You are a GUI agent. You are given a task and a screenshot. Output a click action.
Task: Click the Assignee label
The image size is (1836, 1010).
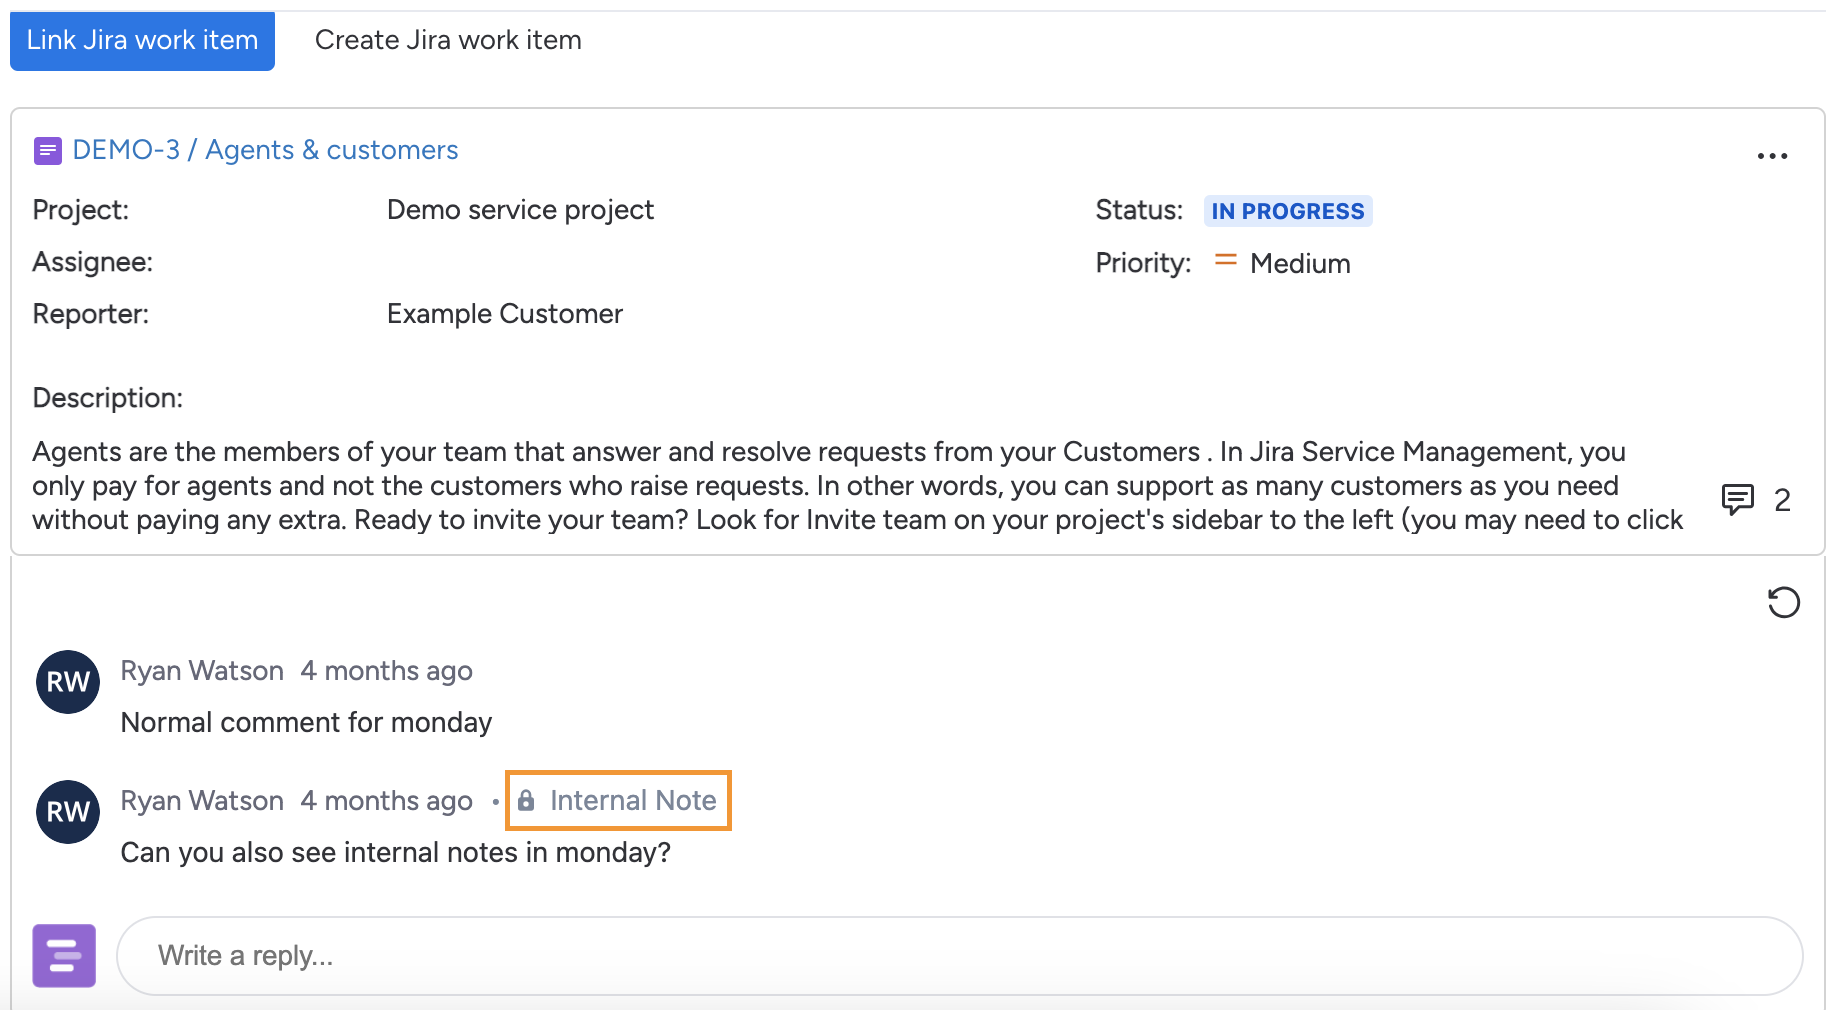coord(93,262)
